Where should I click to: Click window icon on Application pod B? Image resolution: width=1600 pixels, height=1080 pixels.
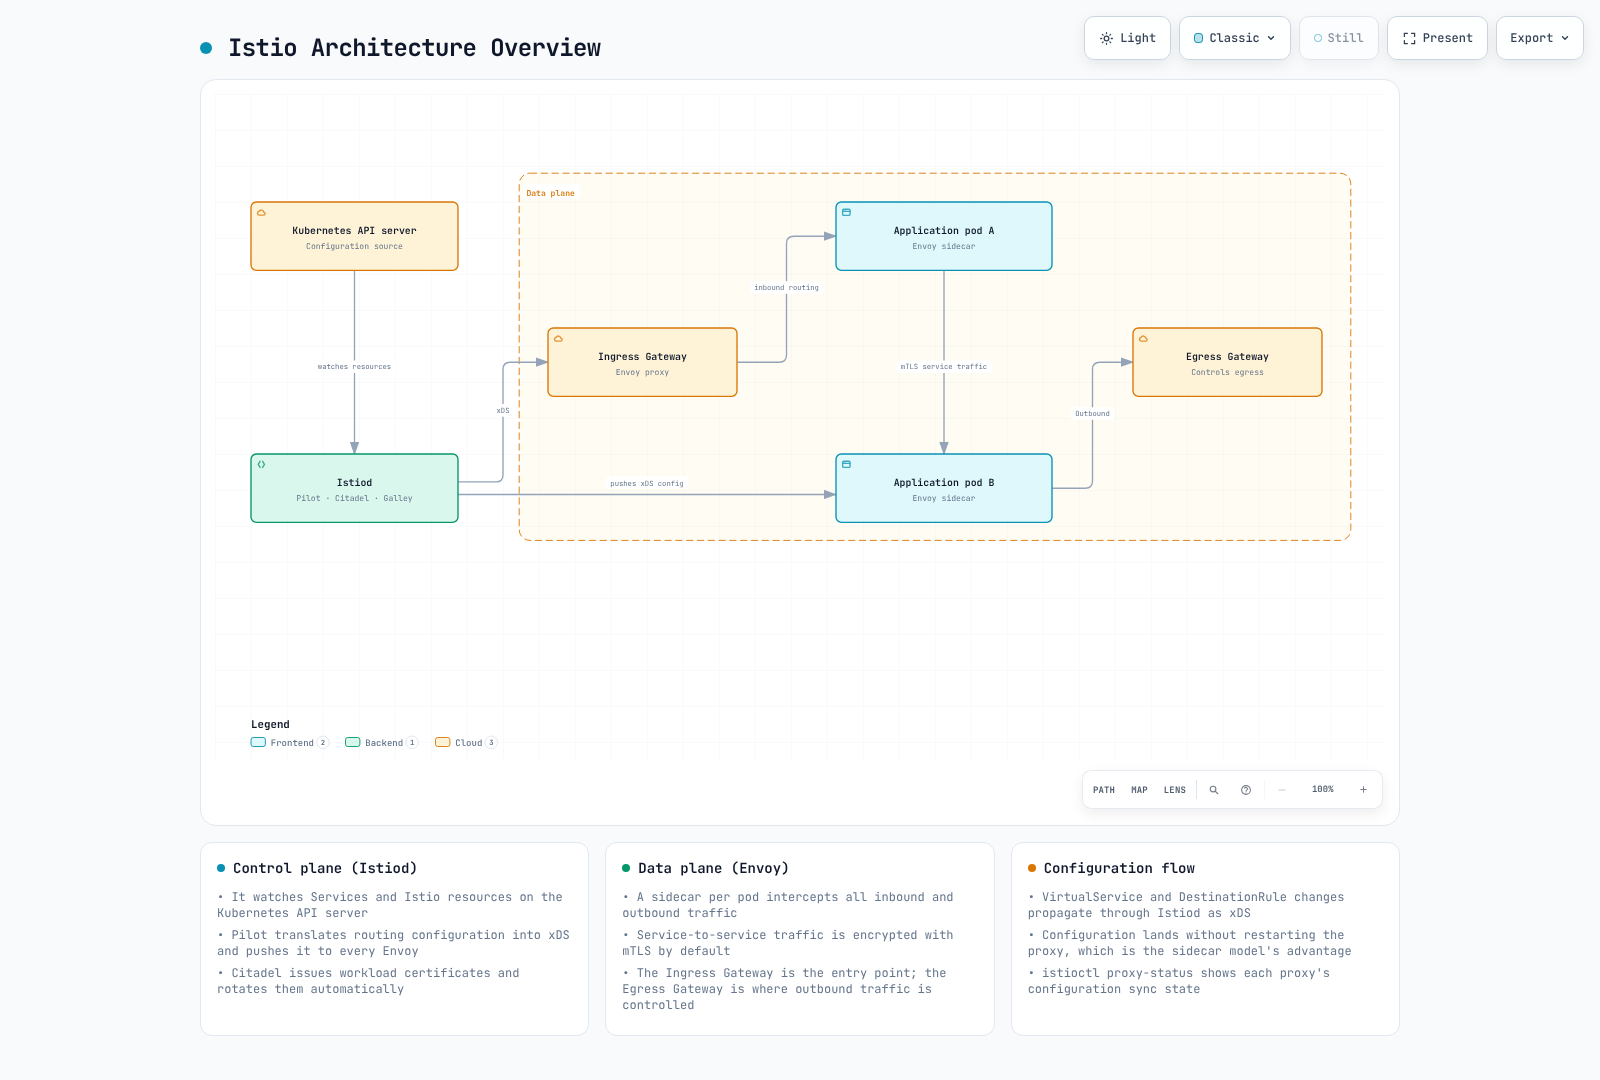846,464
